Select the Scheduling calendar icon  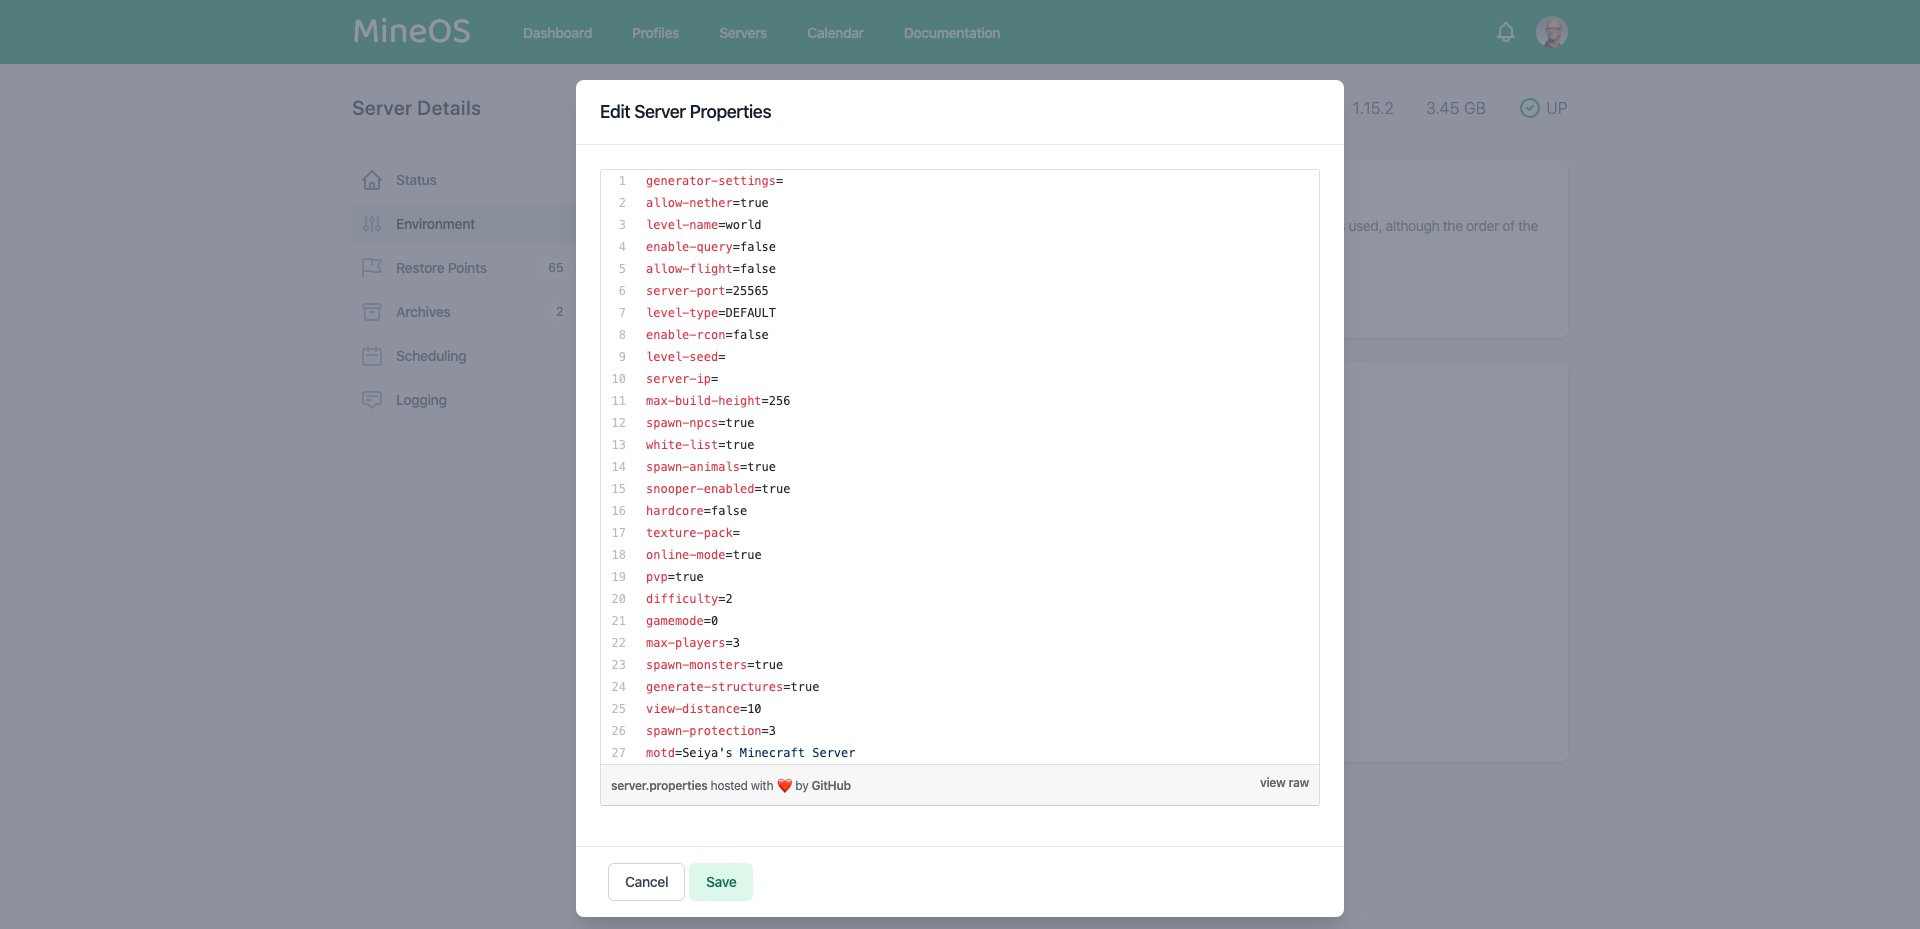372,356
